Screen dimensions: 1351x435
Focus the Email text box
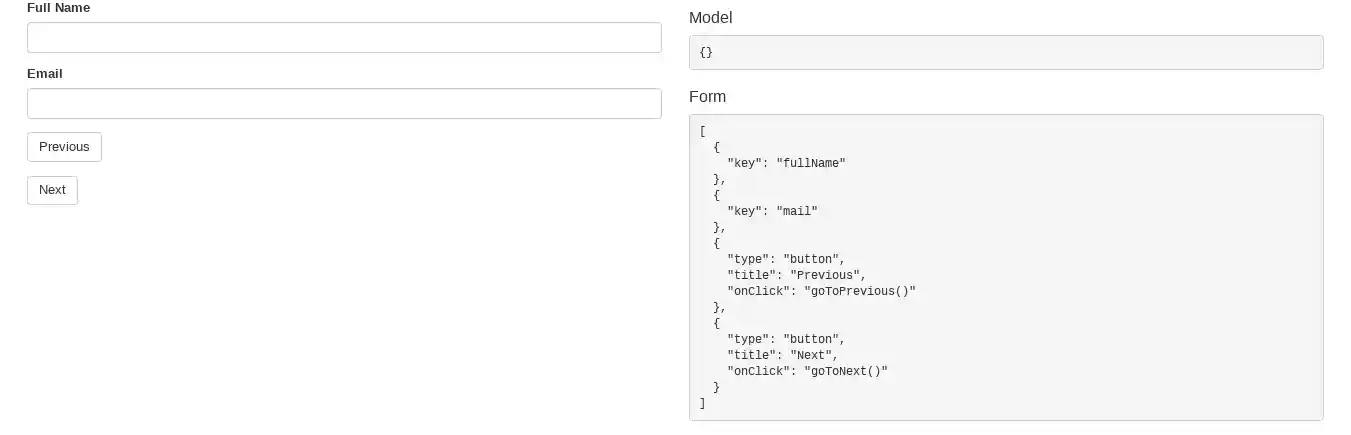tap(344, 104)
